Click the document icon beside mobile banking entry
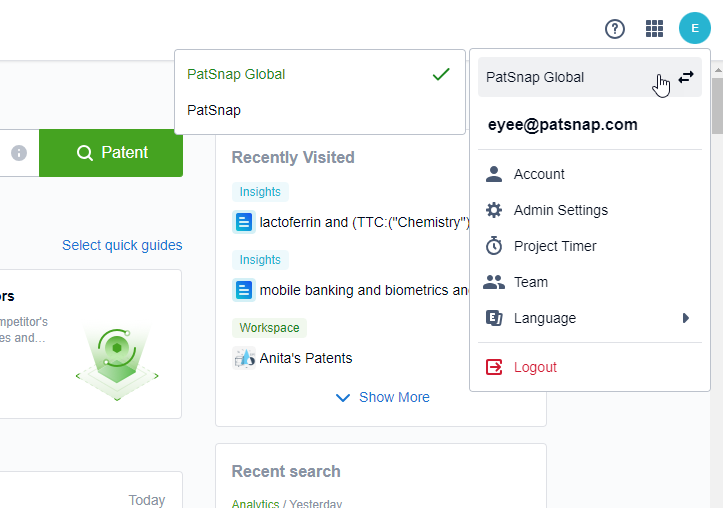 tap(244, 290)
